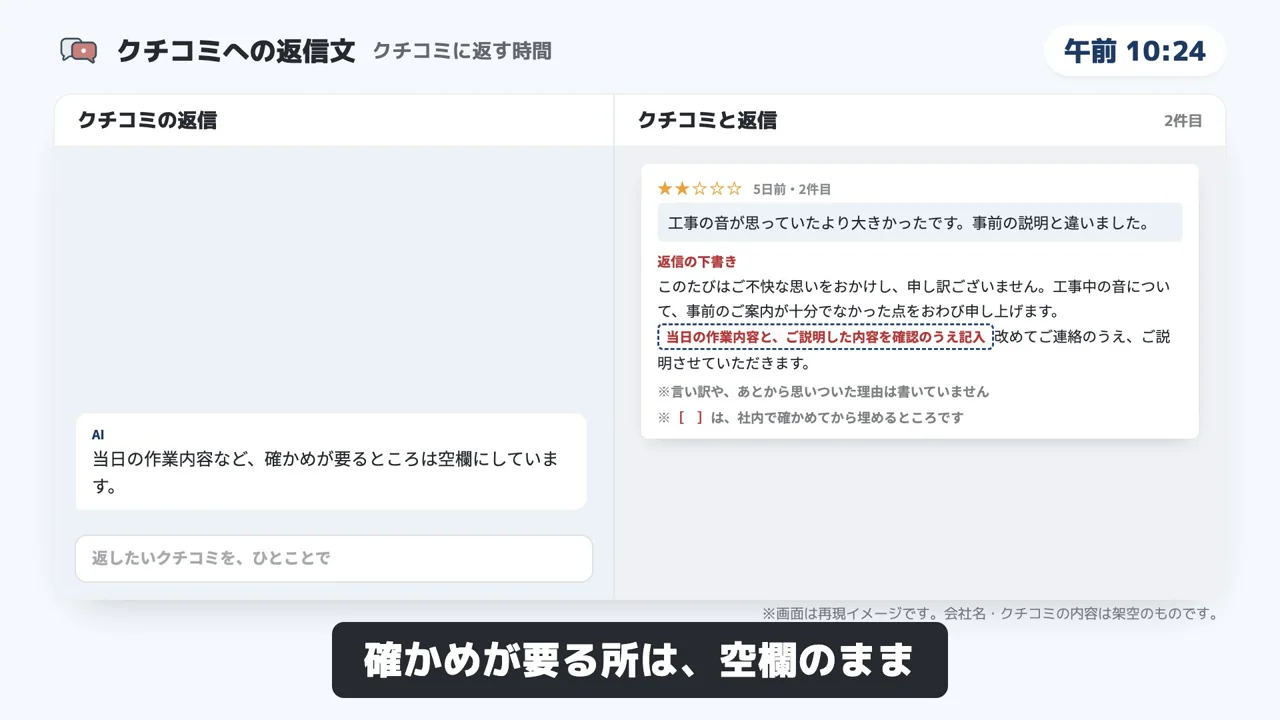Click the 返したいクチコミを、ひとことで input field
The width and height of the screenshot is (1280, 720).
(x=334, y=558)
